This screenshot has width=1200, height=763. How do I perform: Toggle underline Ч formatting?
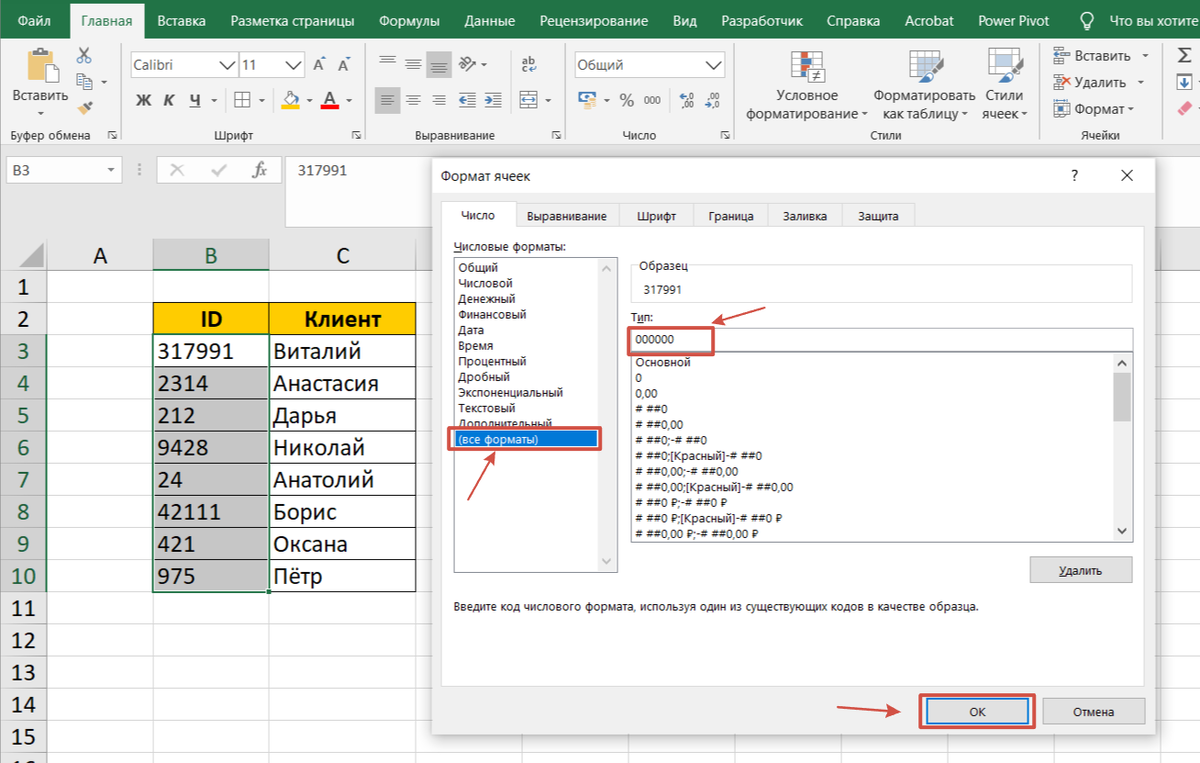coord(195,100)
